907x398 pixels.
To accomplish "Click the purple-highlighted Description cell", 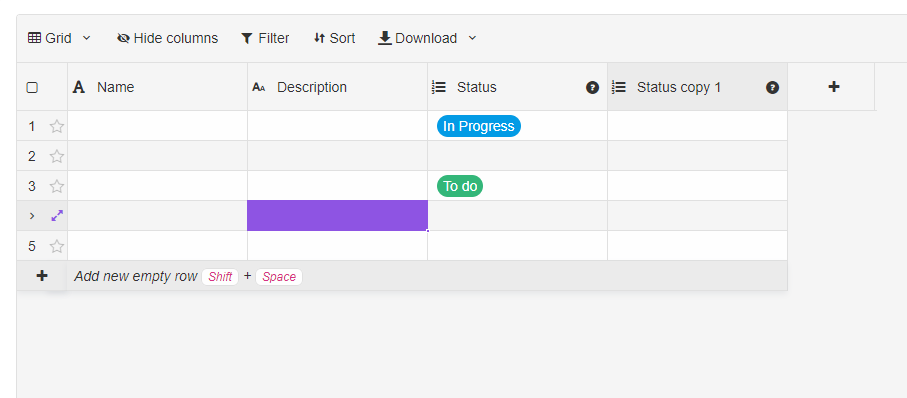I will click(x=337, y=216).
